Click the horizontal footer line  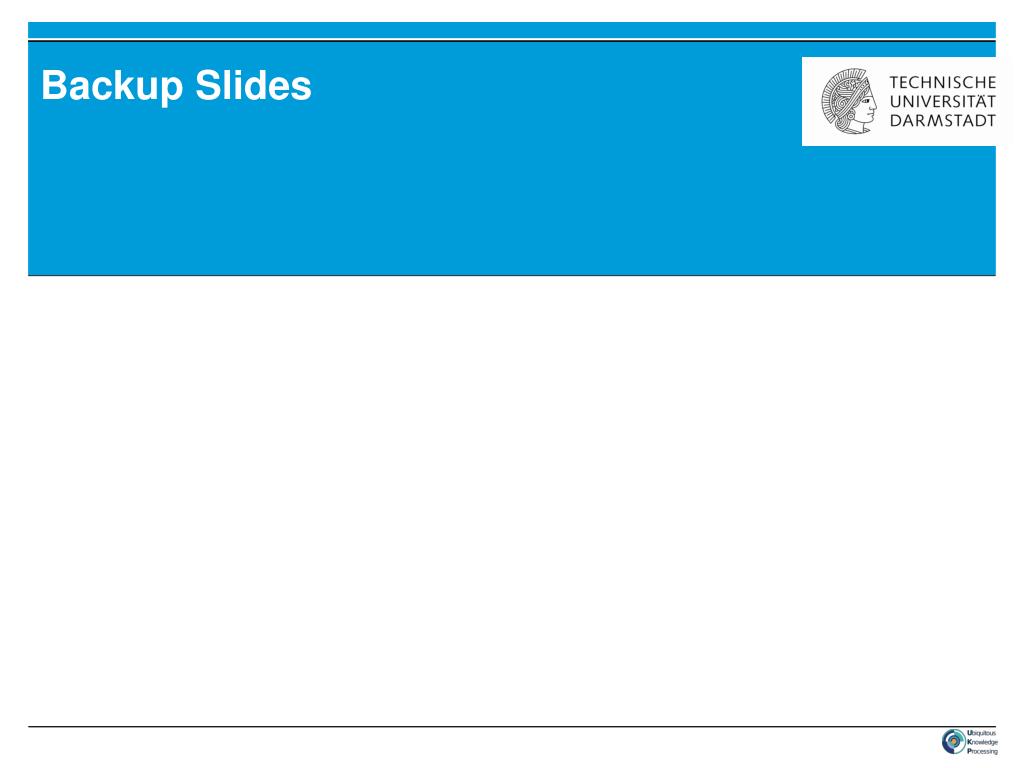coord(512,726)
